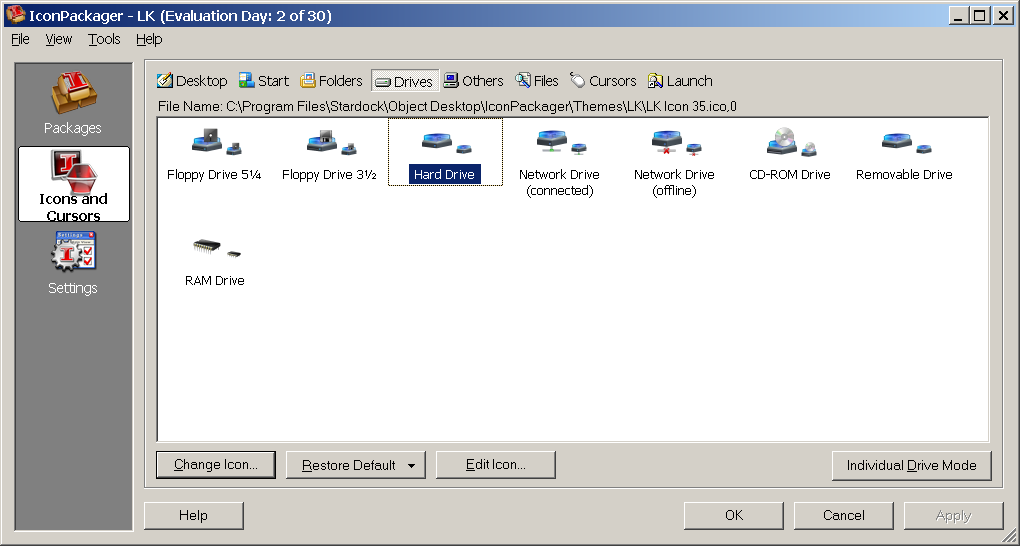Click the IconPackager title bar icon
Screen dimensions: 1020x546
click(16, 14)
